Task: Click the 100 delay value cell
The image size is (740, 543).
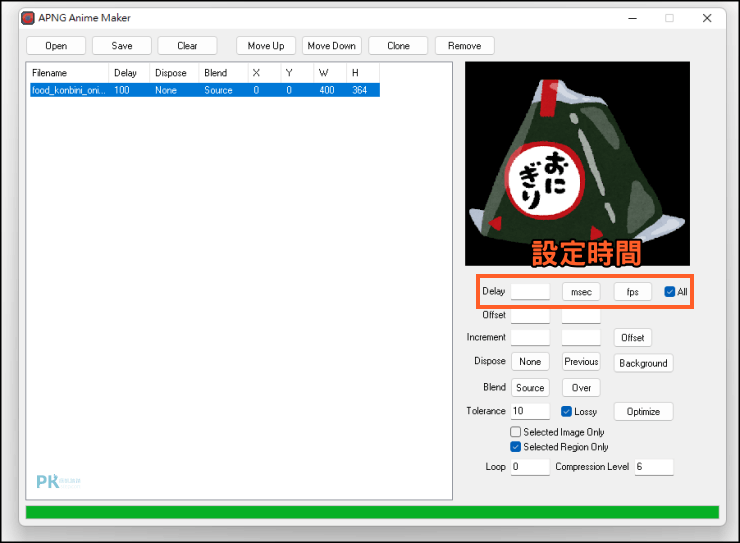Action: pos(122,90)
